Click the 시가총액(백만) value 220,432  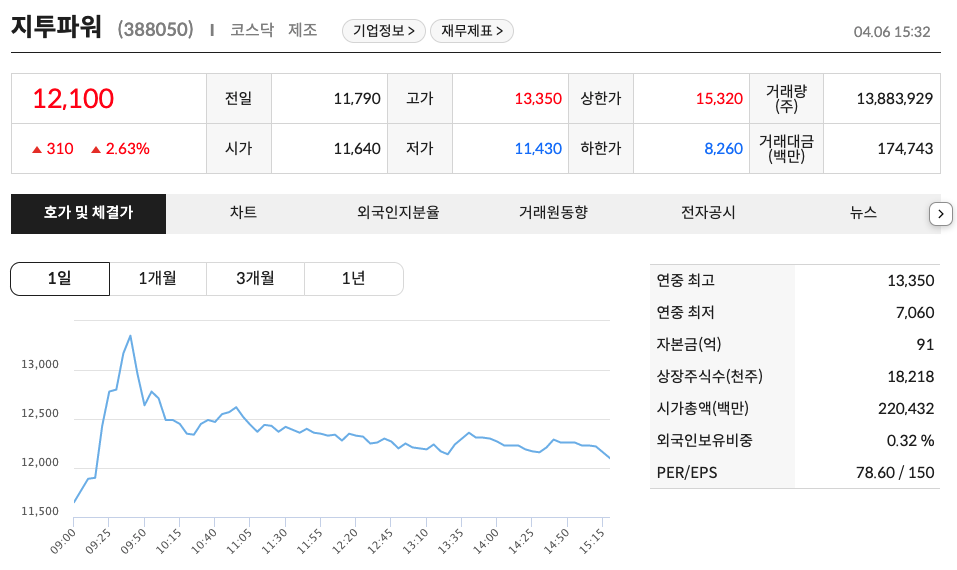906,408
